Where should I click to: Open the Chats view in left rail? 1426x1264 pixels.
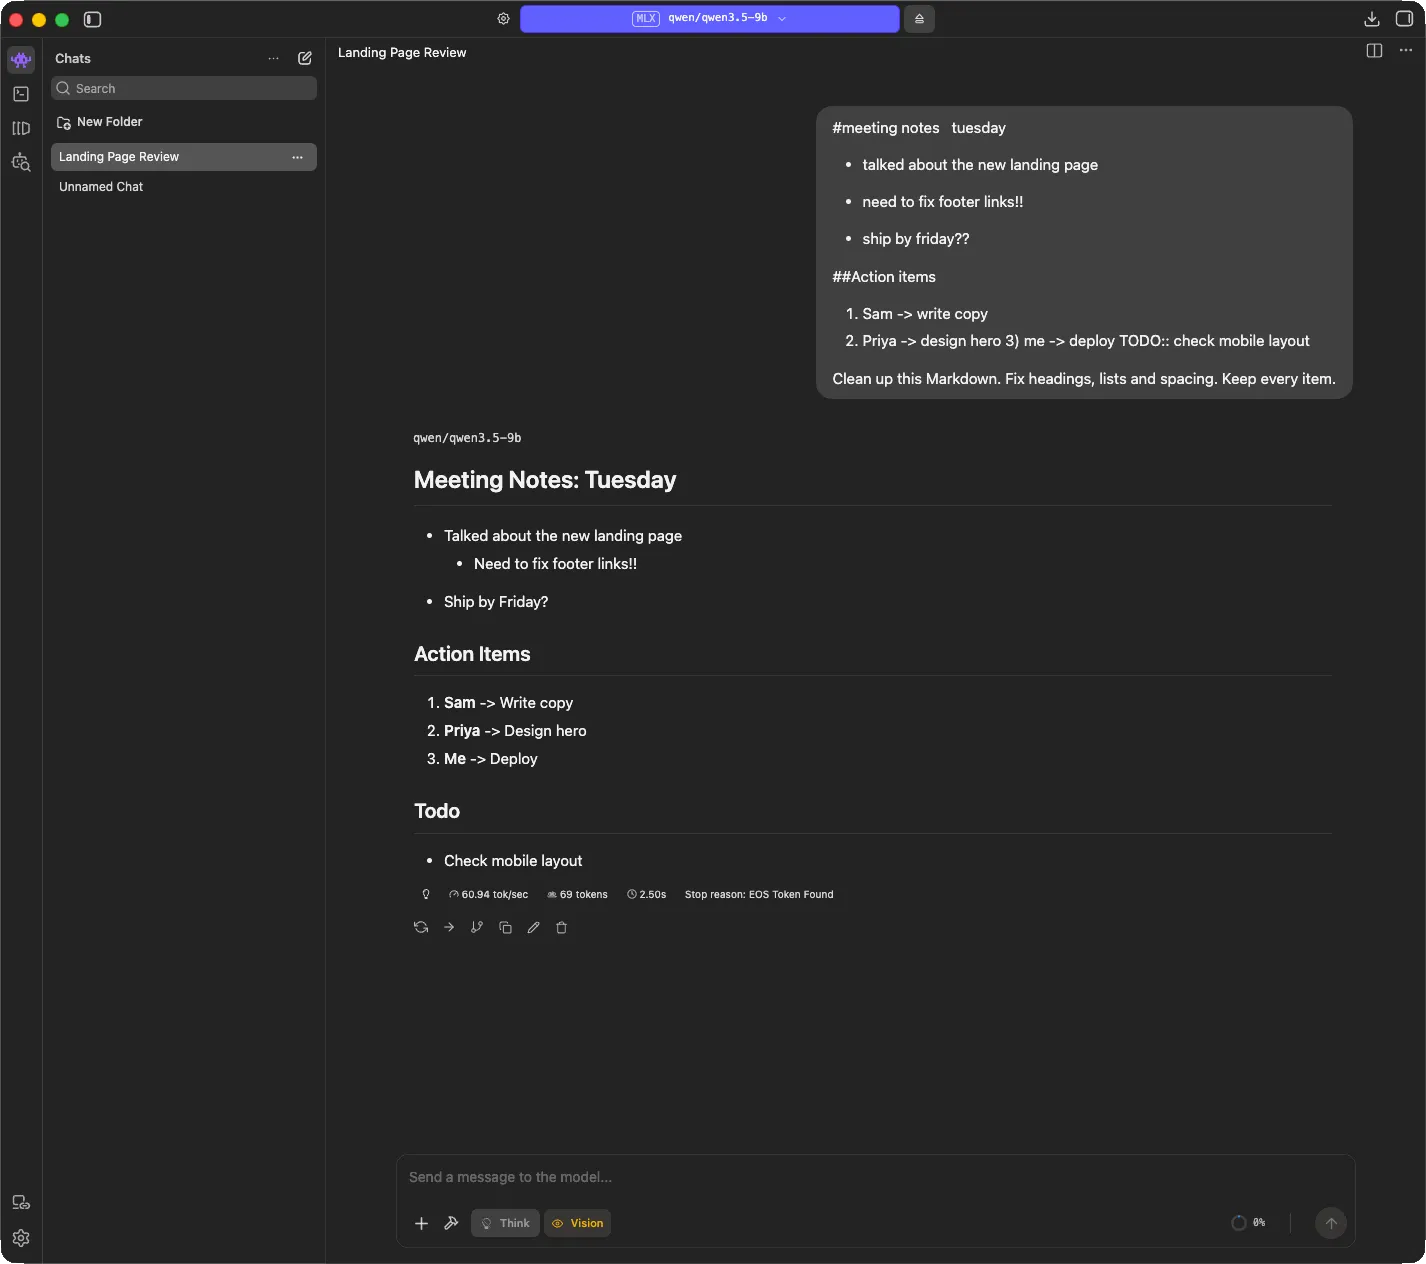tap(21, 60)
